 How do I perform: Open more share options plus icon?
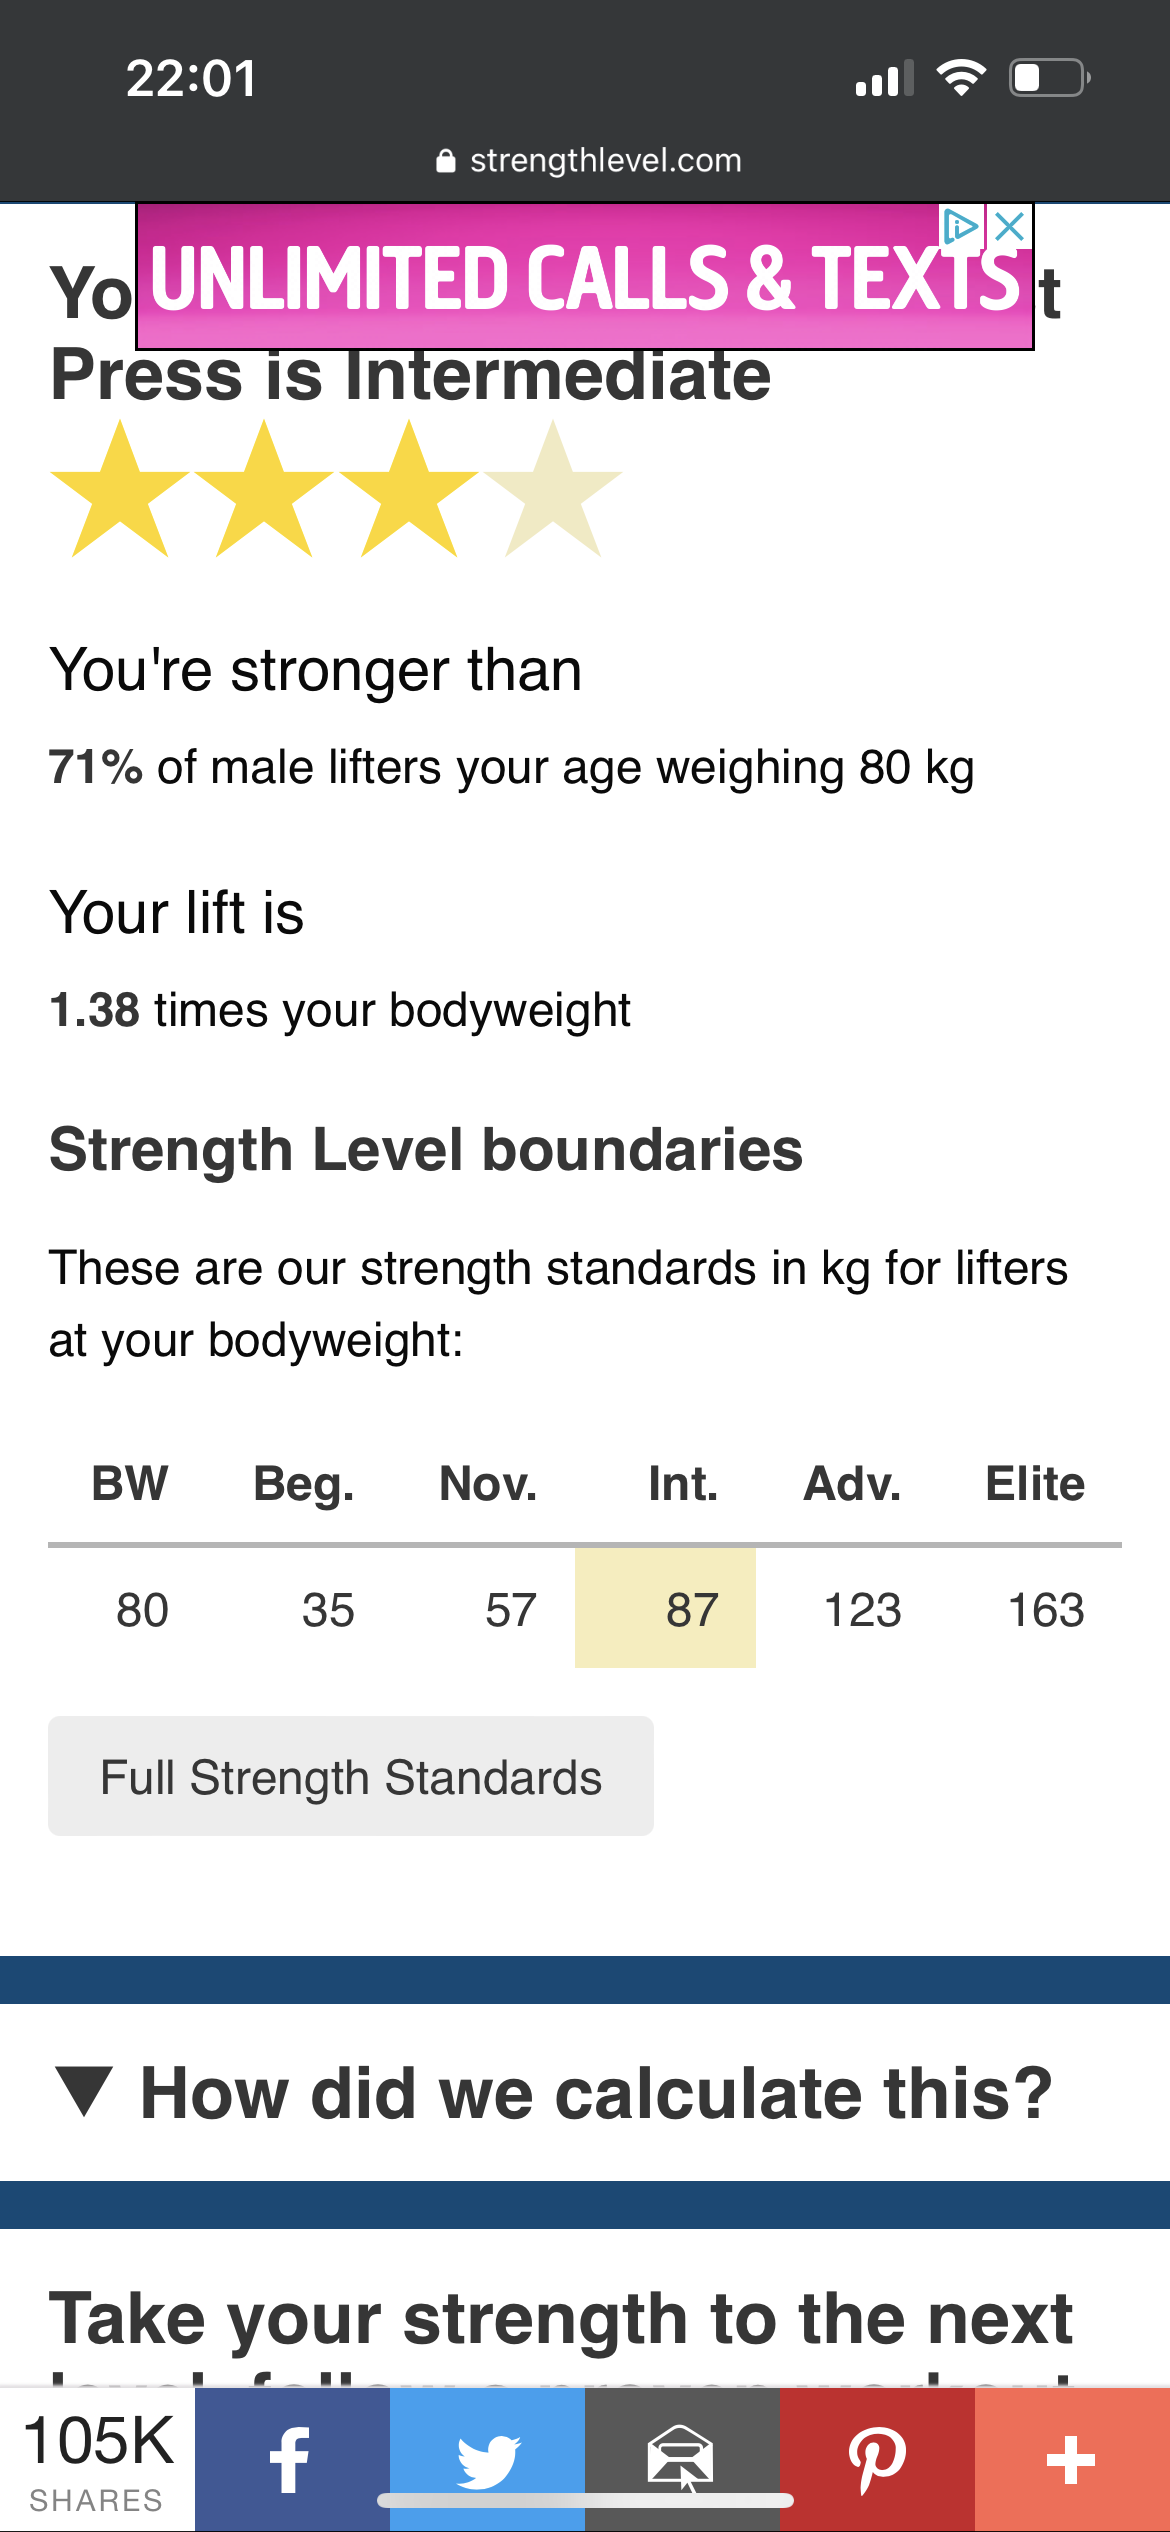tap(1072, 2459)
